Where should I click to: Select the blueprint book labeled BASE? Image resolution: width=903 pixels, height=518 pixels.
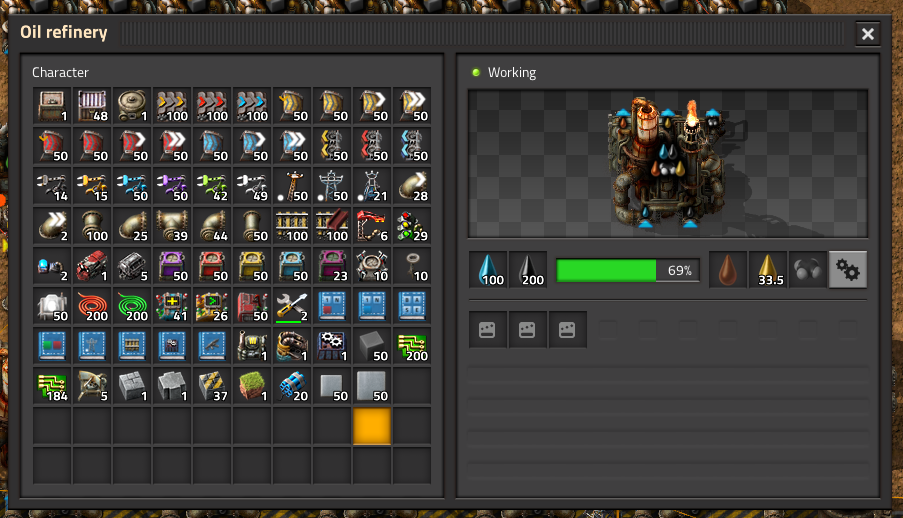(412, 307)
